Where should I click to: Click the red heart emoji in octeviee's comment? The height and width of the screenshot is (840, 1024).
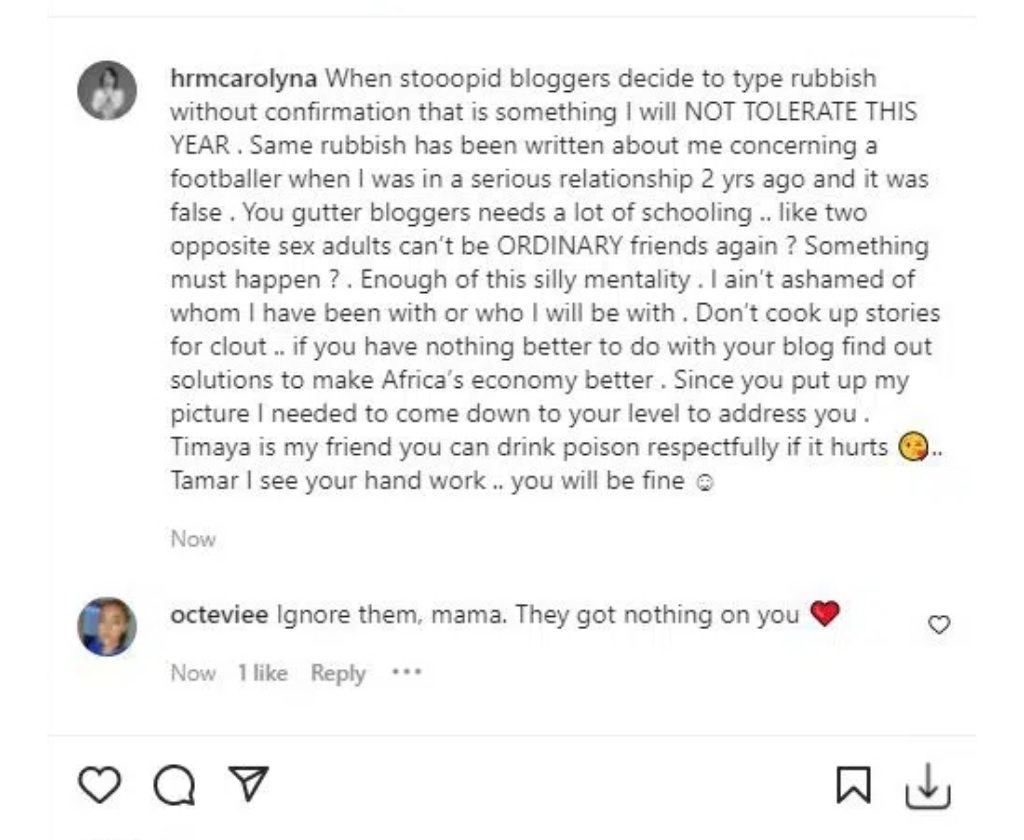[824, 613]
